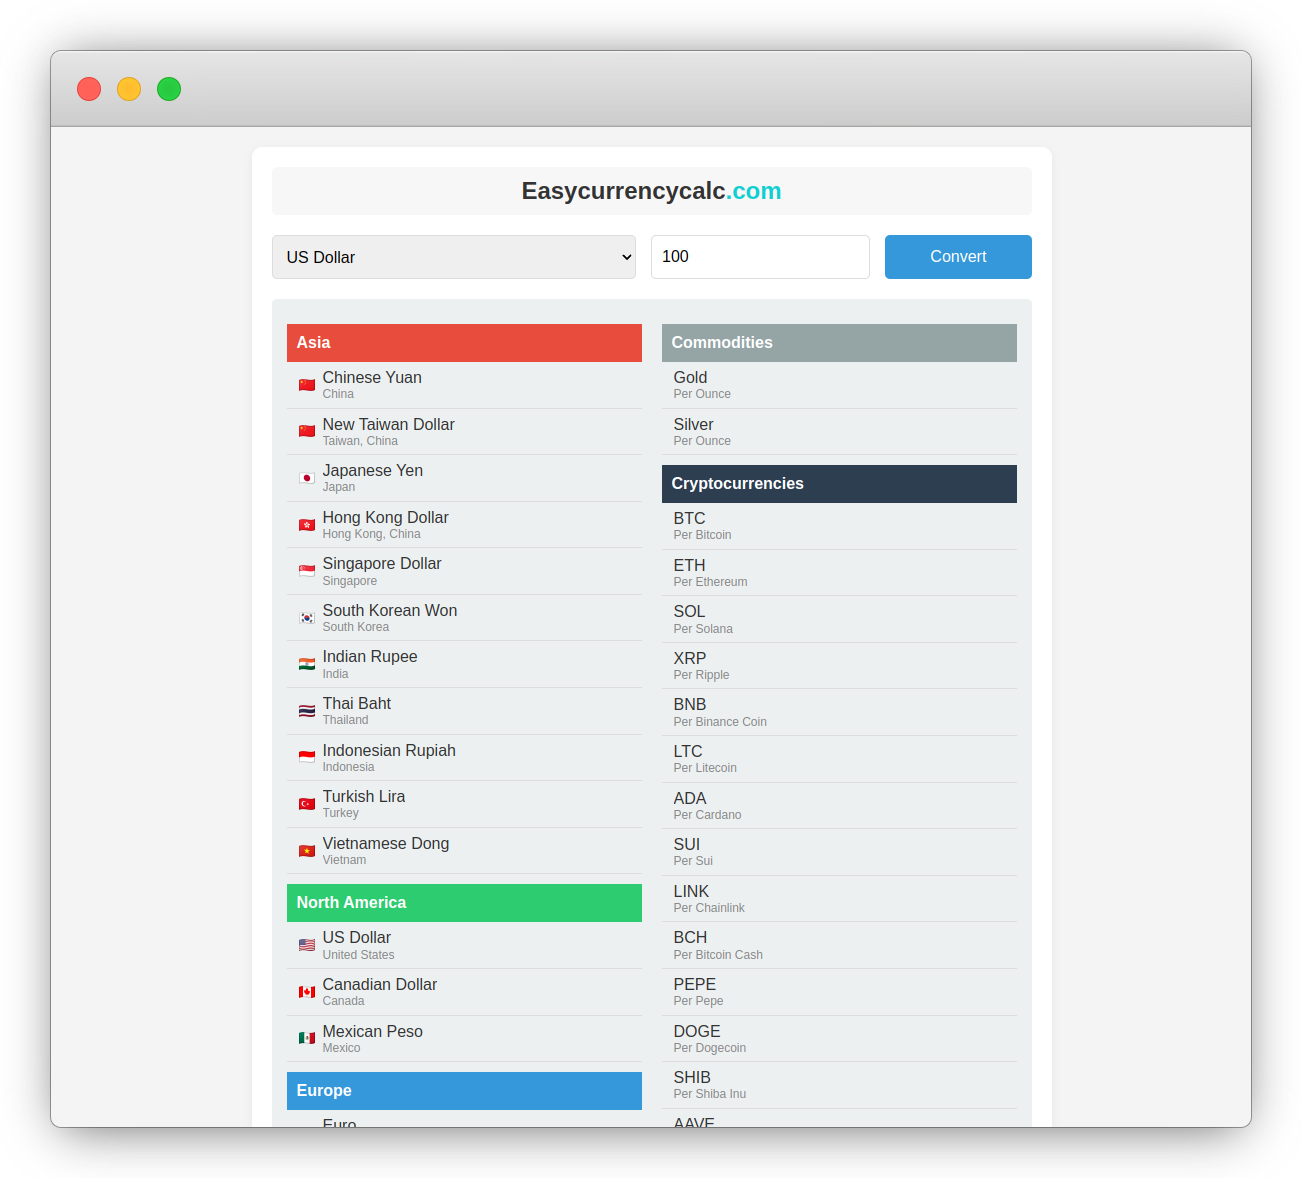Click the Thailand flag beside Thai Baht

307,711
